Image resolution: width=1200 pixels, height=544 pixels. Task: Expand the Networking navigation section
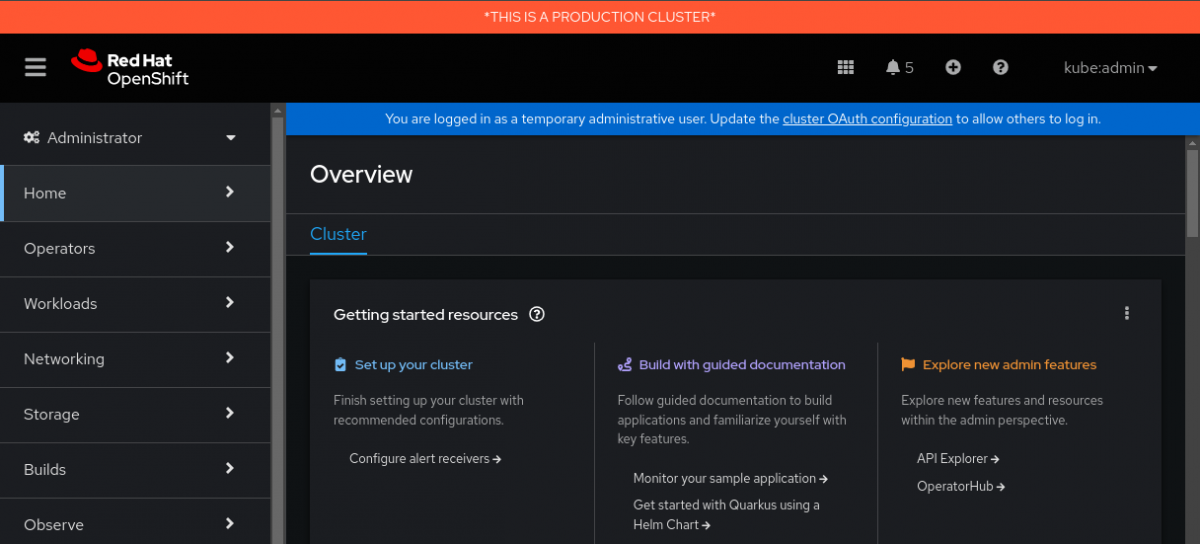(x=135, y=358)
